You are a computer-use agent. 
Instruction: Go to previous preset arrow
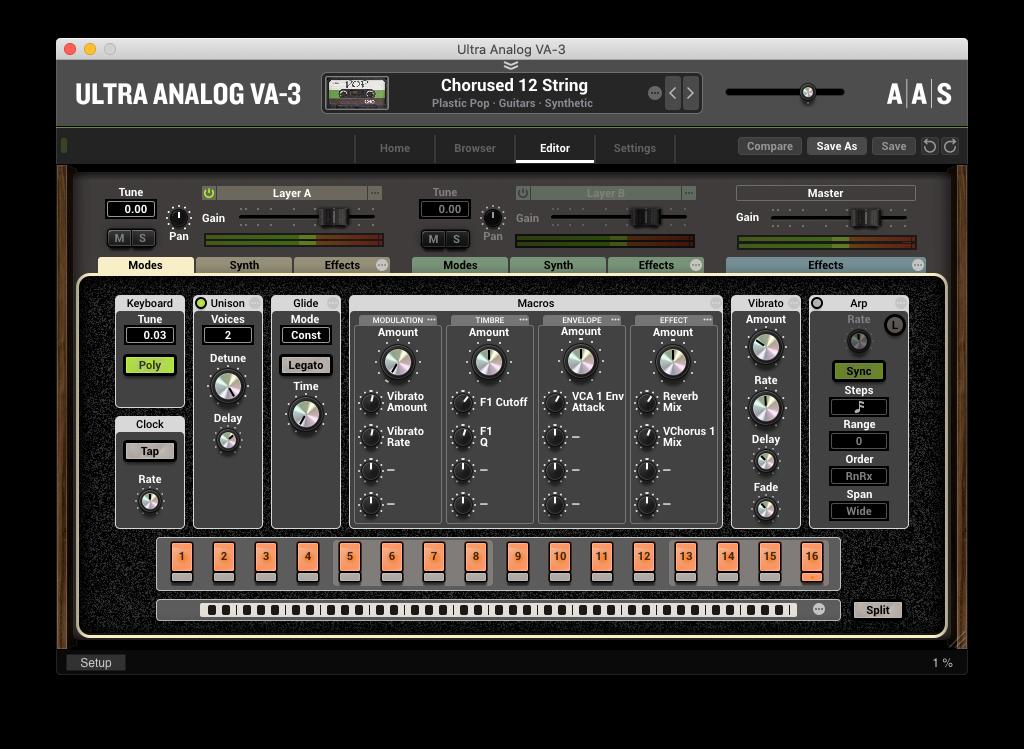673,93
